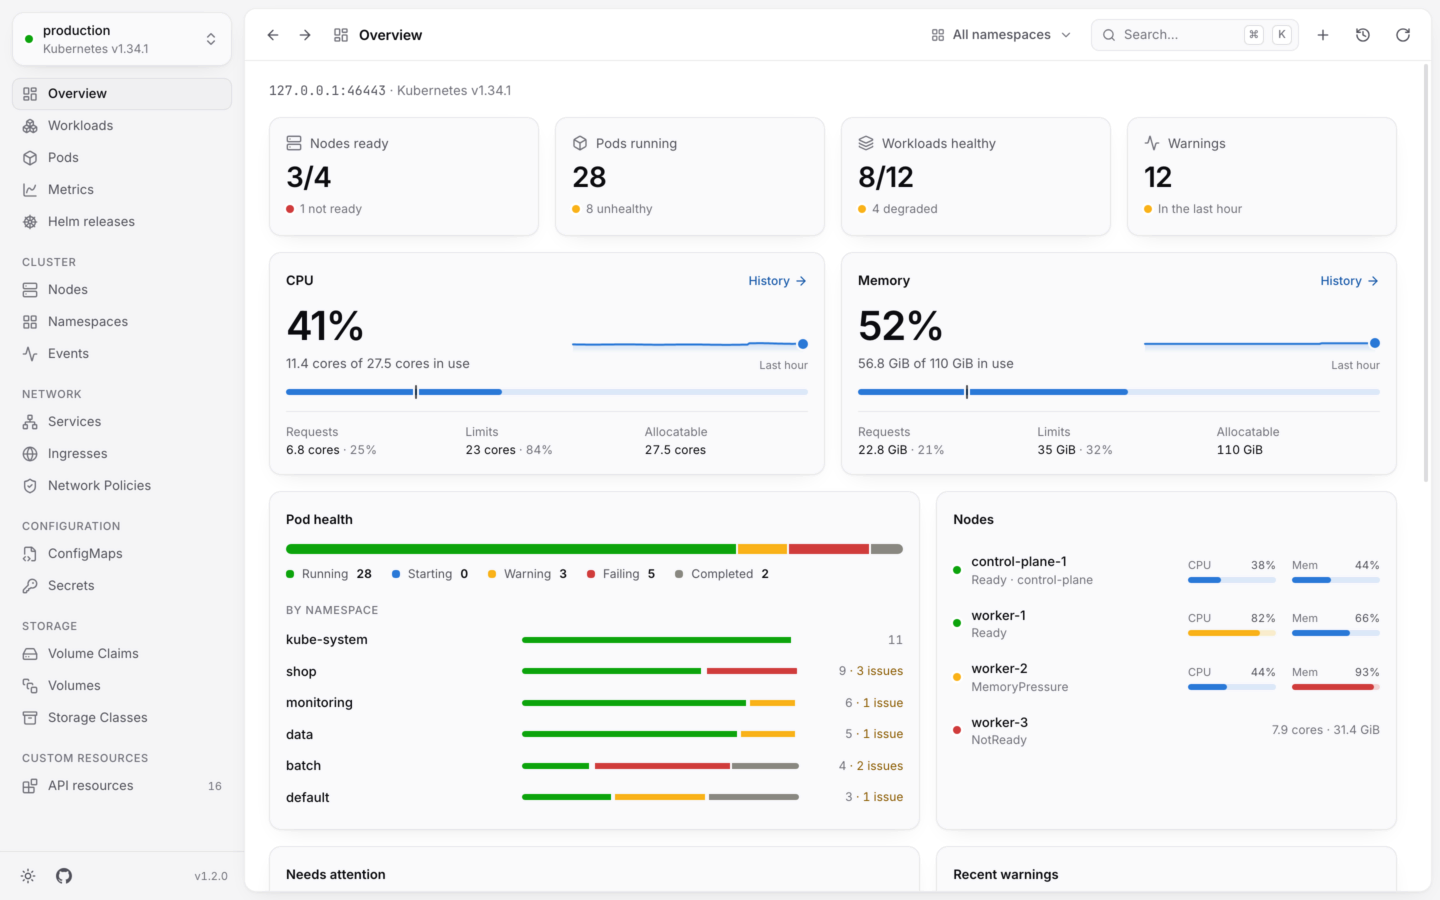Click the Workloads healthy card
The height and width of the screenshot is (900, 1440).
(976, 177)
